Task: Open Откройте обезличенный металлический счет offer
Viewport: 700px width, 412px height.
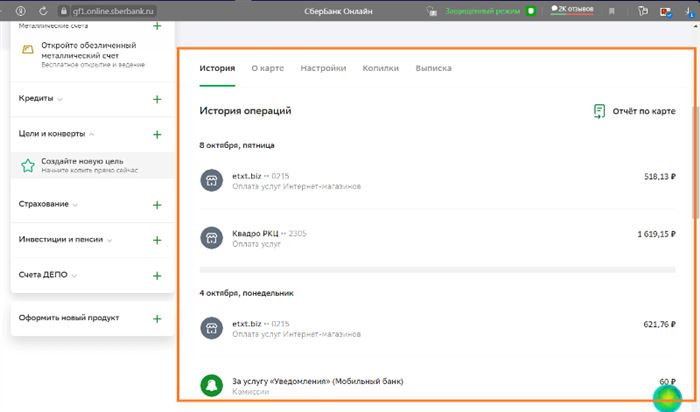Action: click(92, 54)
